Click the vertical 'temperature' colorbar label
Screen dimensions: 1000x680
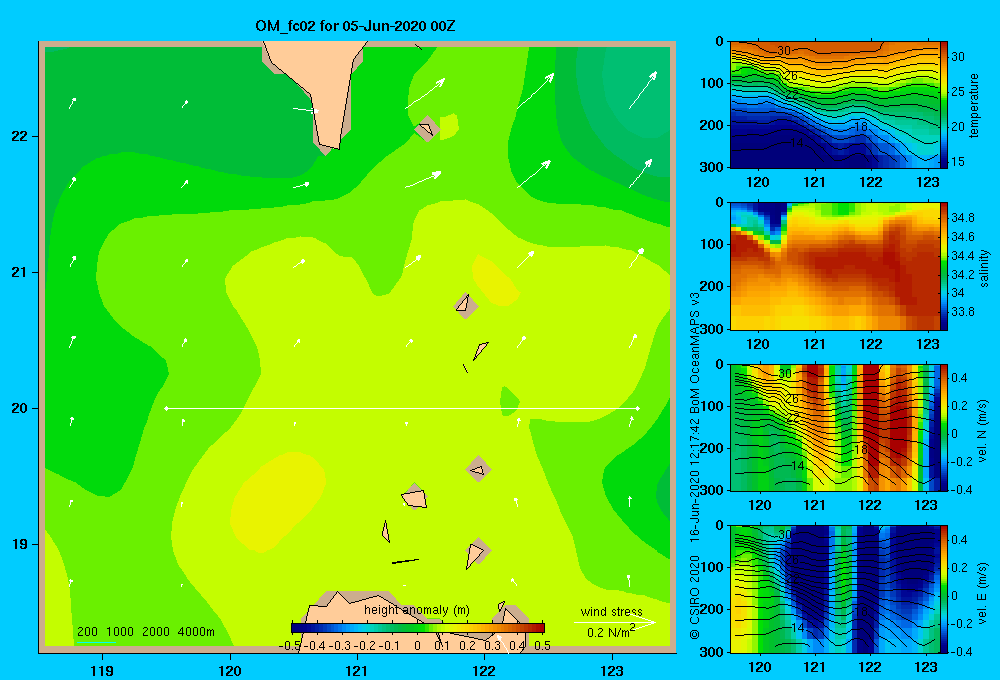(974, 105)
